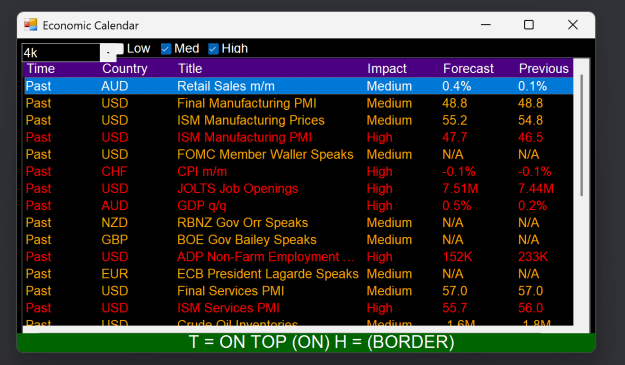Select the Final Services PMI row
The width and height of the screenshot is (625, 365).
point(299,291)
